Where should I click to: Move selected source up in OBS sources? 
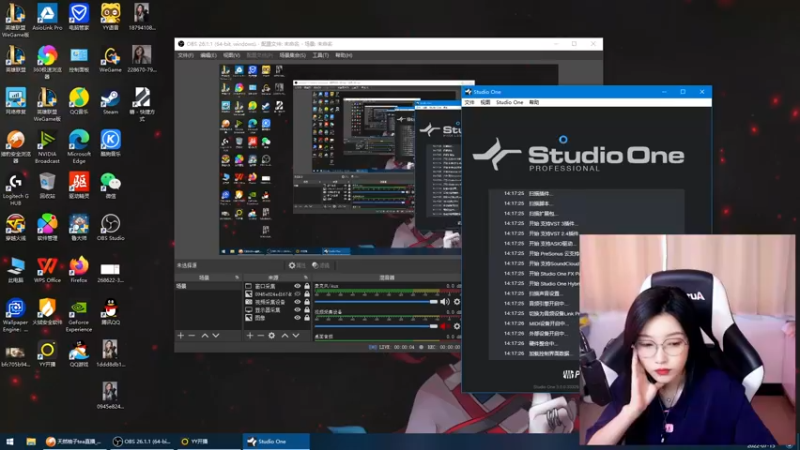(285, 336)
